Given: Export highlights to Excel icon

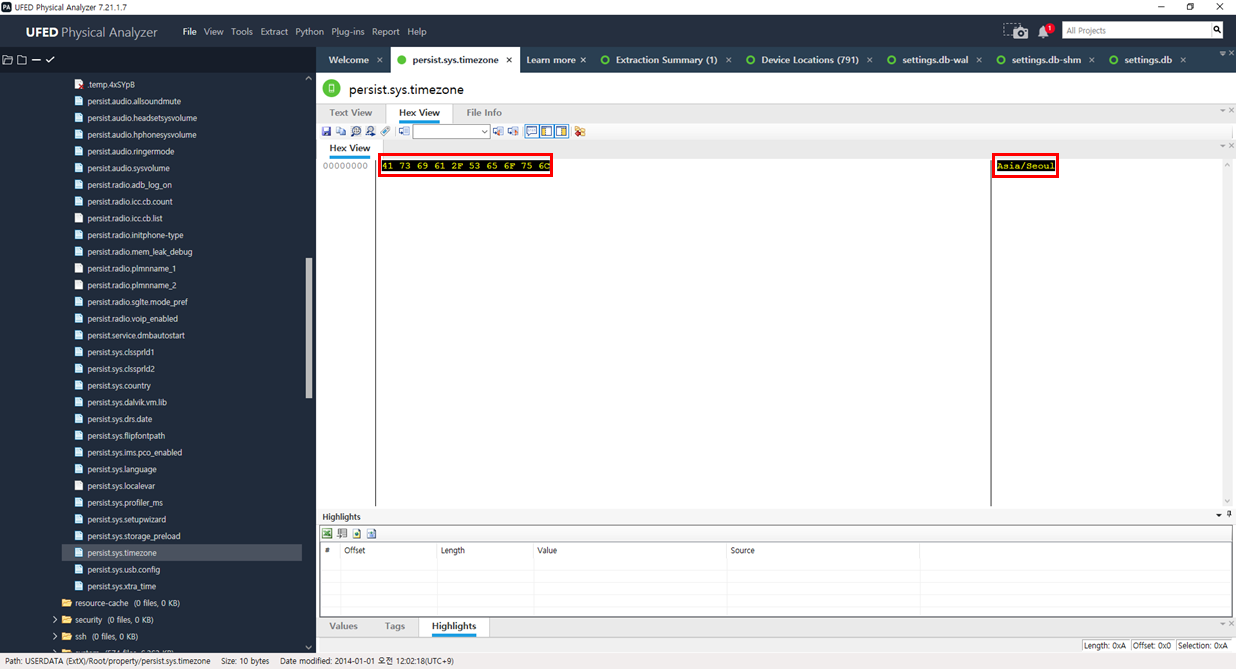Looking at the screenshot, I should point(327,534).
